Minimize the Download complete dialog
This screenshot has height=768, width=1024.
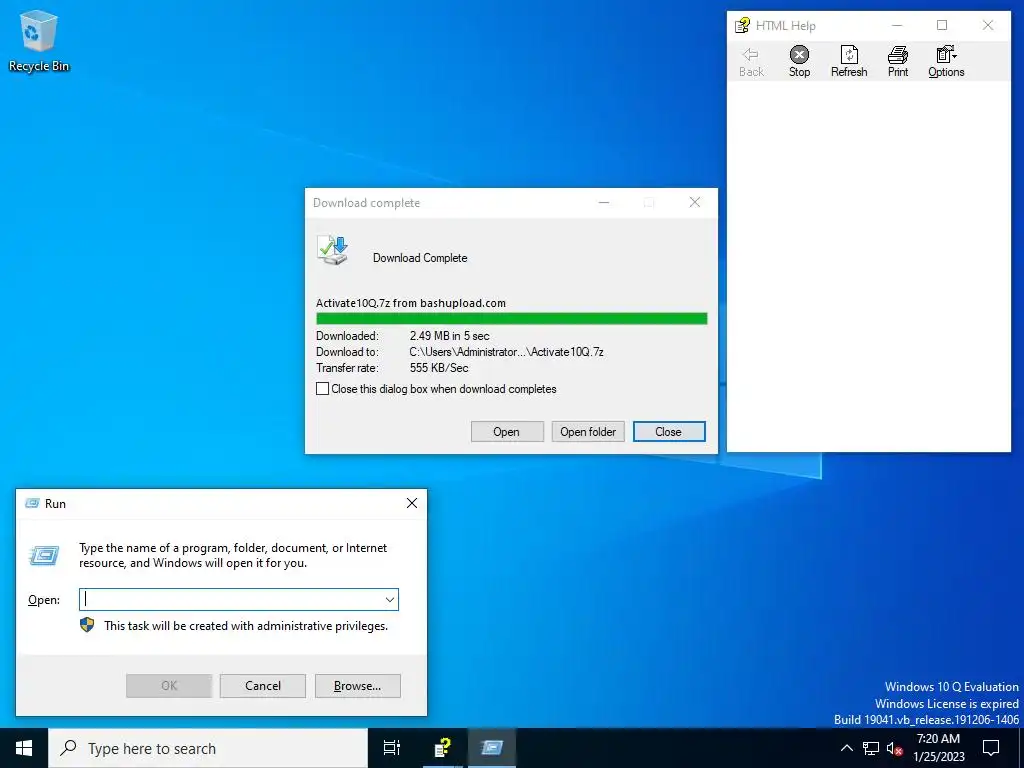pyautogui.click(x=604, y=202)
